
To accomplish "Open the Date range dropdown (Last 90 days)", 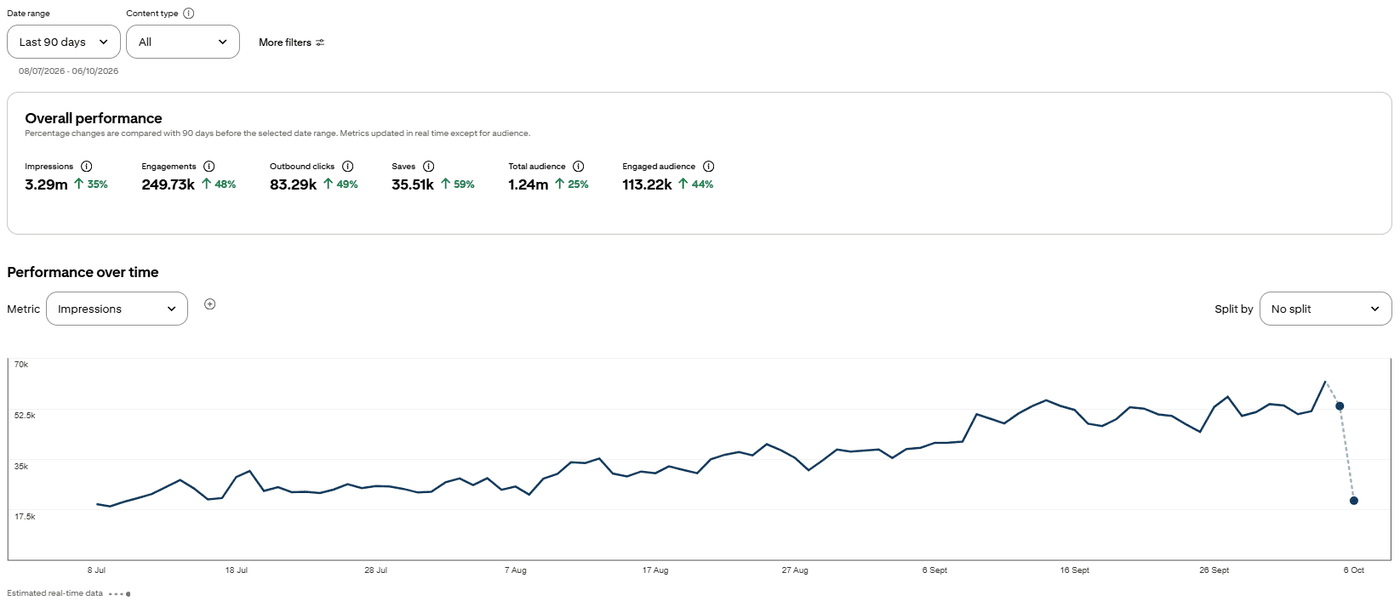I will [64, 42].
